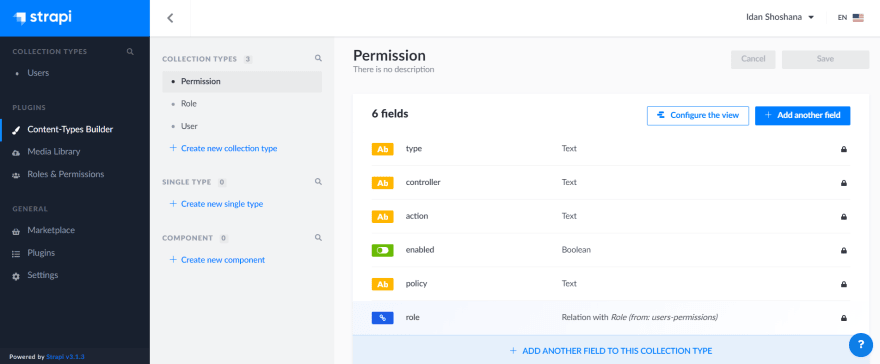
Task: Click the Configure the view button
Action: [698, 116]
